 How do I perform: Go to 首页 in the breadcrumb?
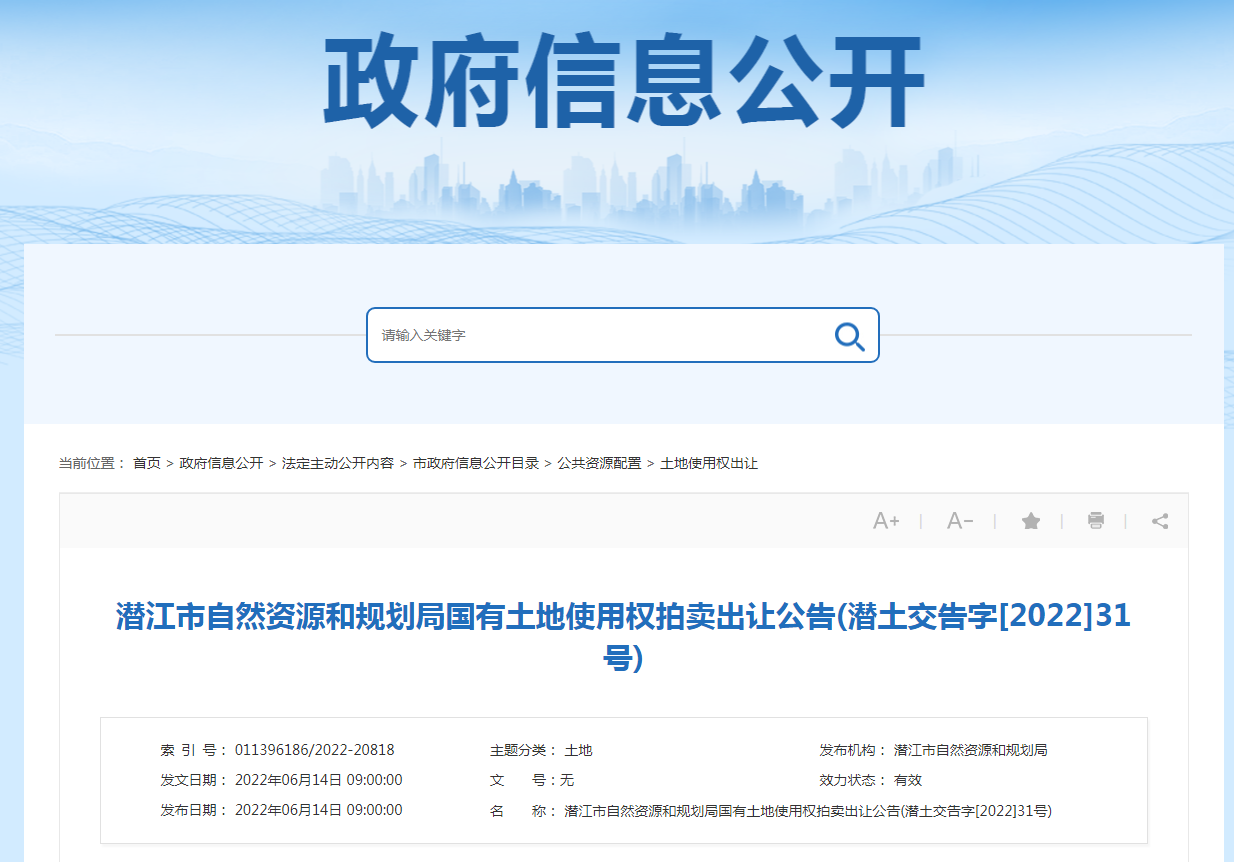(x=147, y=463)
